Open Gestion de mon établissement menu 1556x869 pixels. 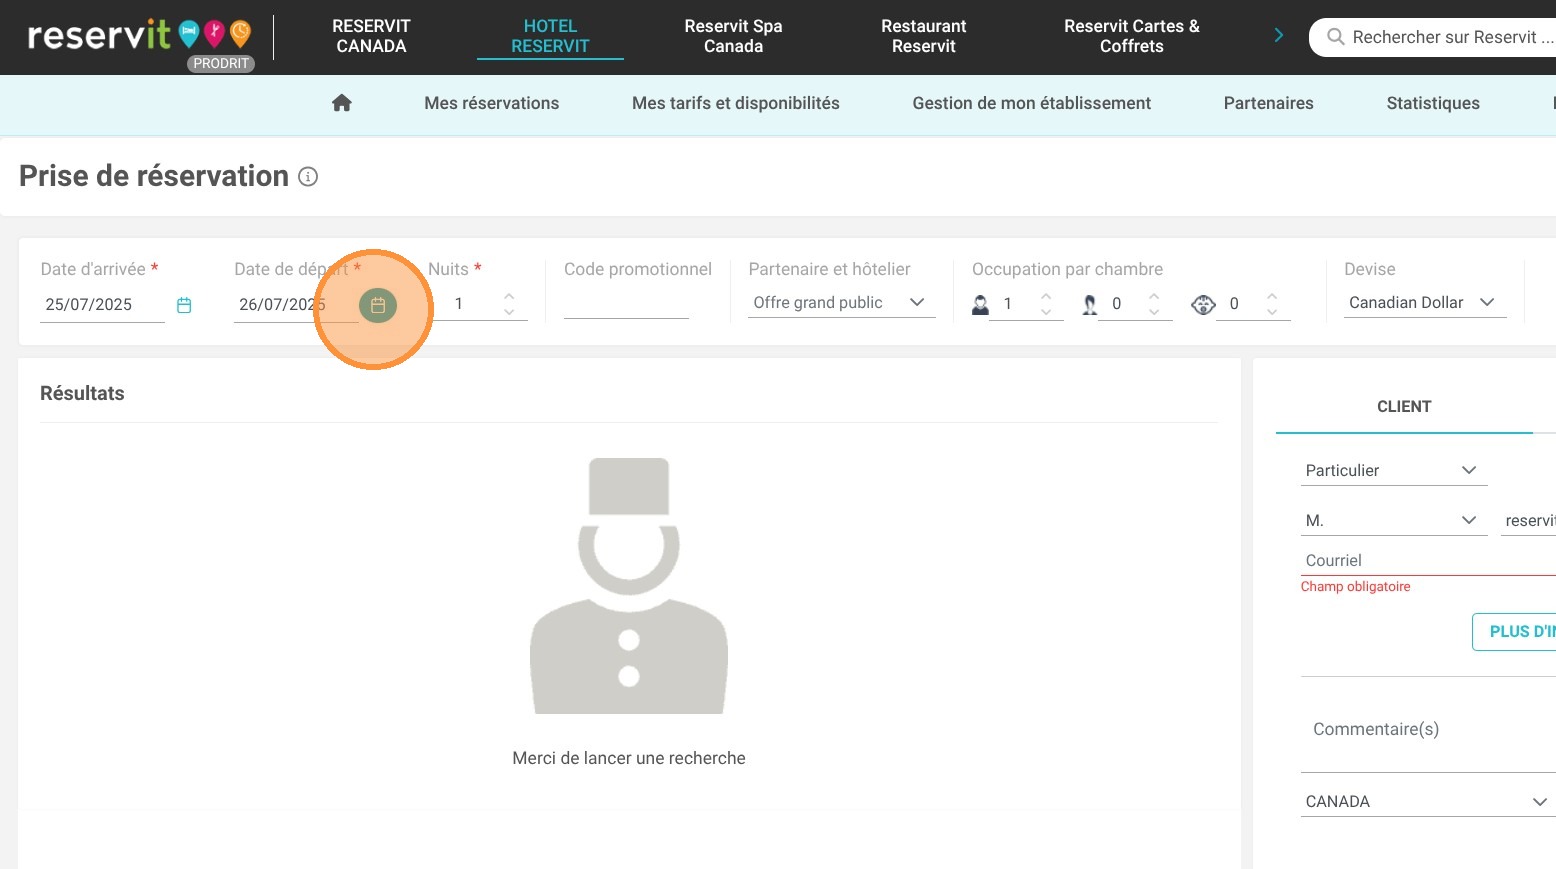coord(1031,103)
